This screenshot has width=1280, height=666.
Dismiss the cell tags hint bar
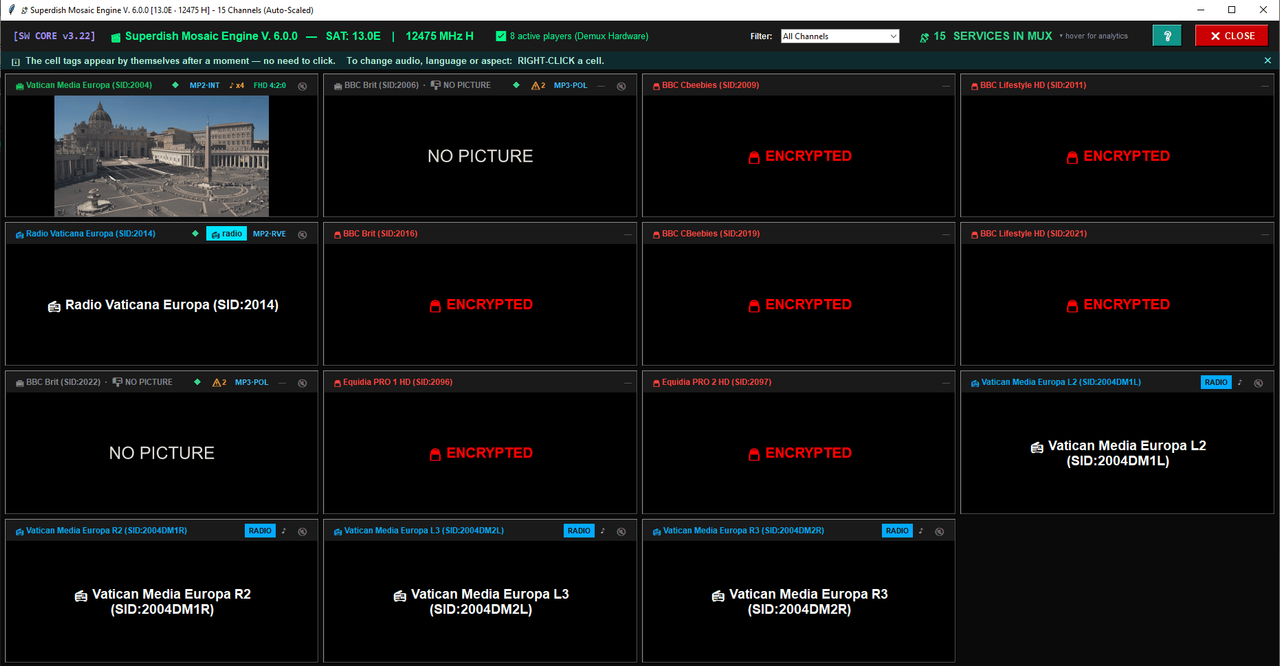1268,61
